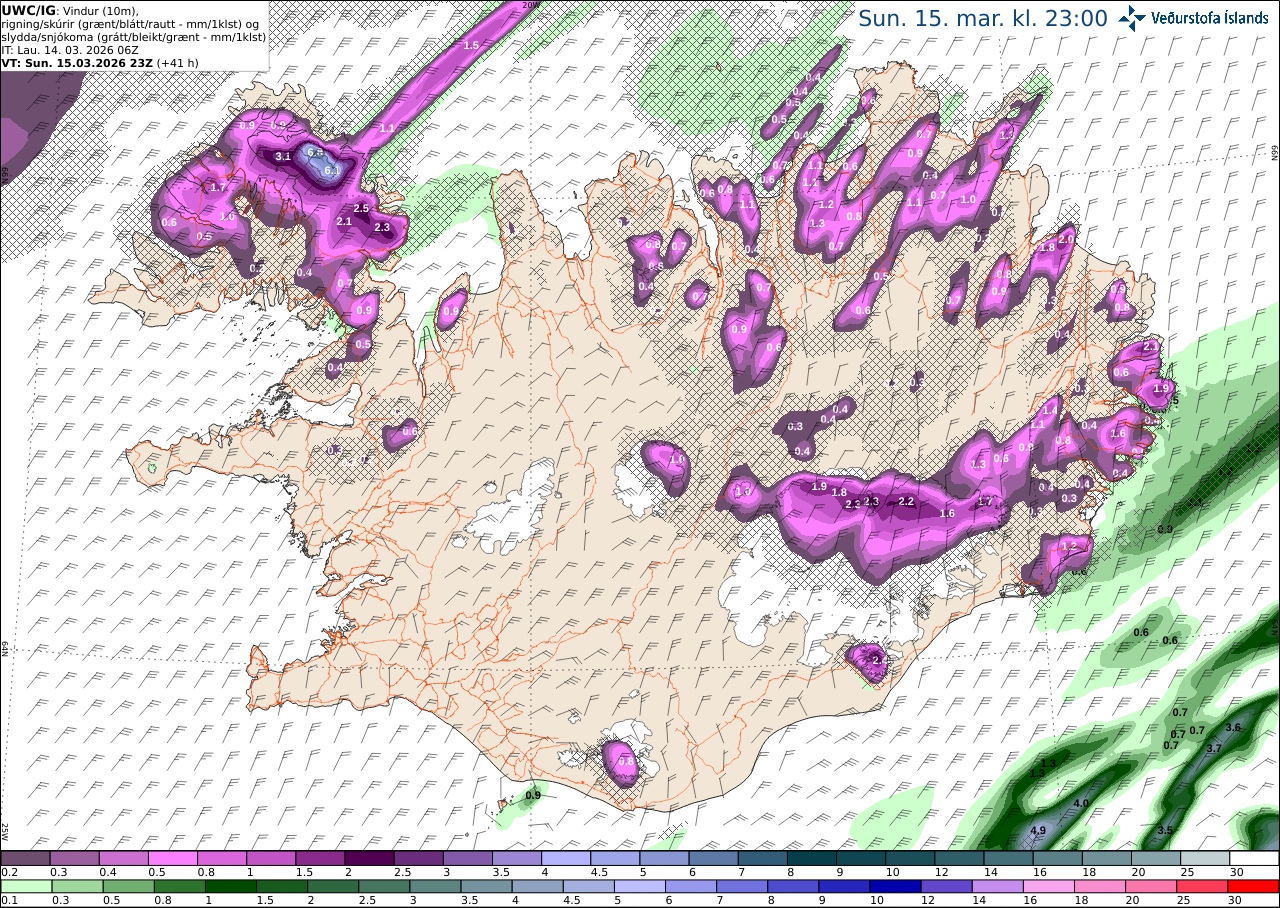Click the Veðurstofa Íslands logo emblem
Viewport: 1280px width, 908px height.
(x=1133, y=18)
